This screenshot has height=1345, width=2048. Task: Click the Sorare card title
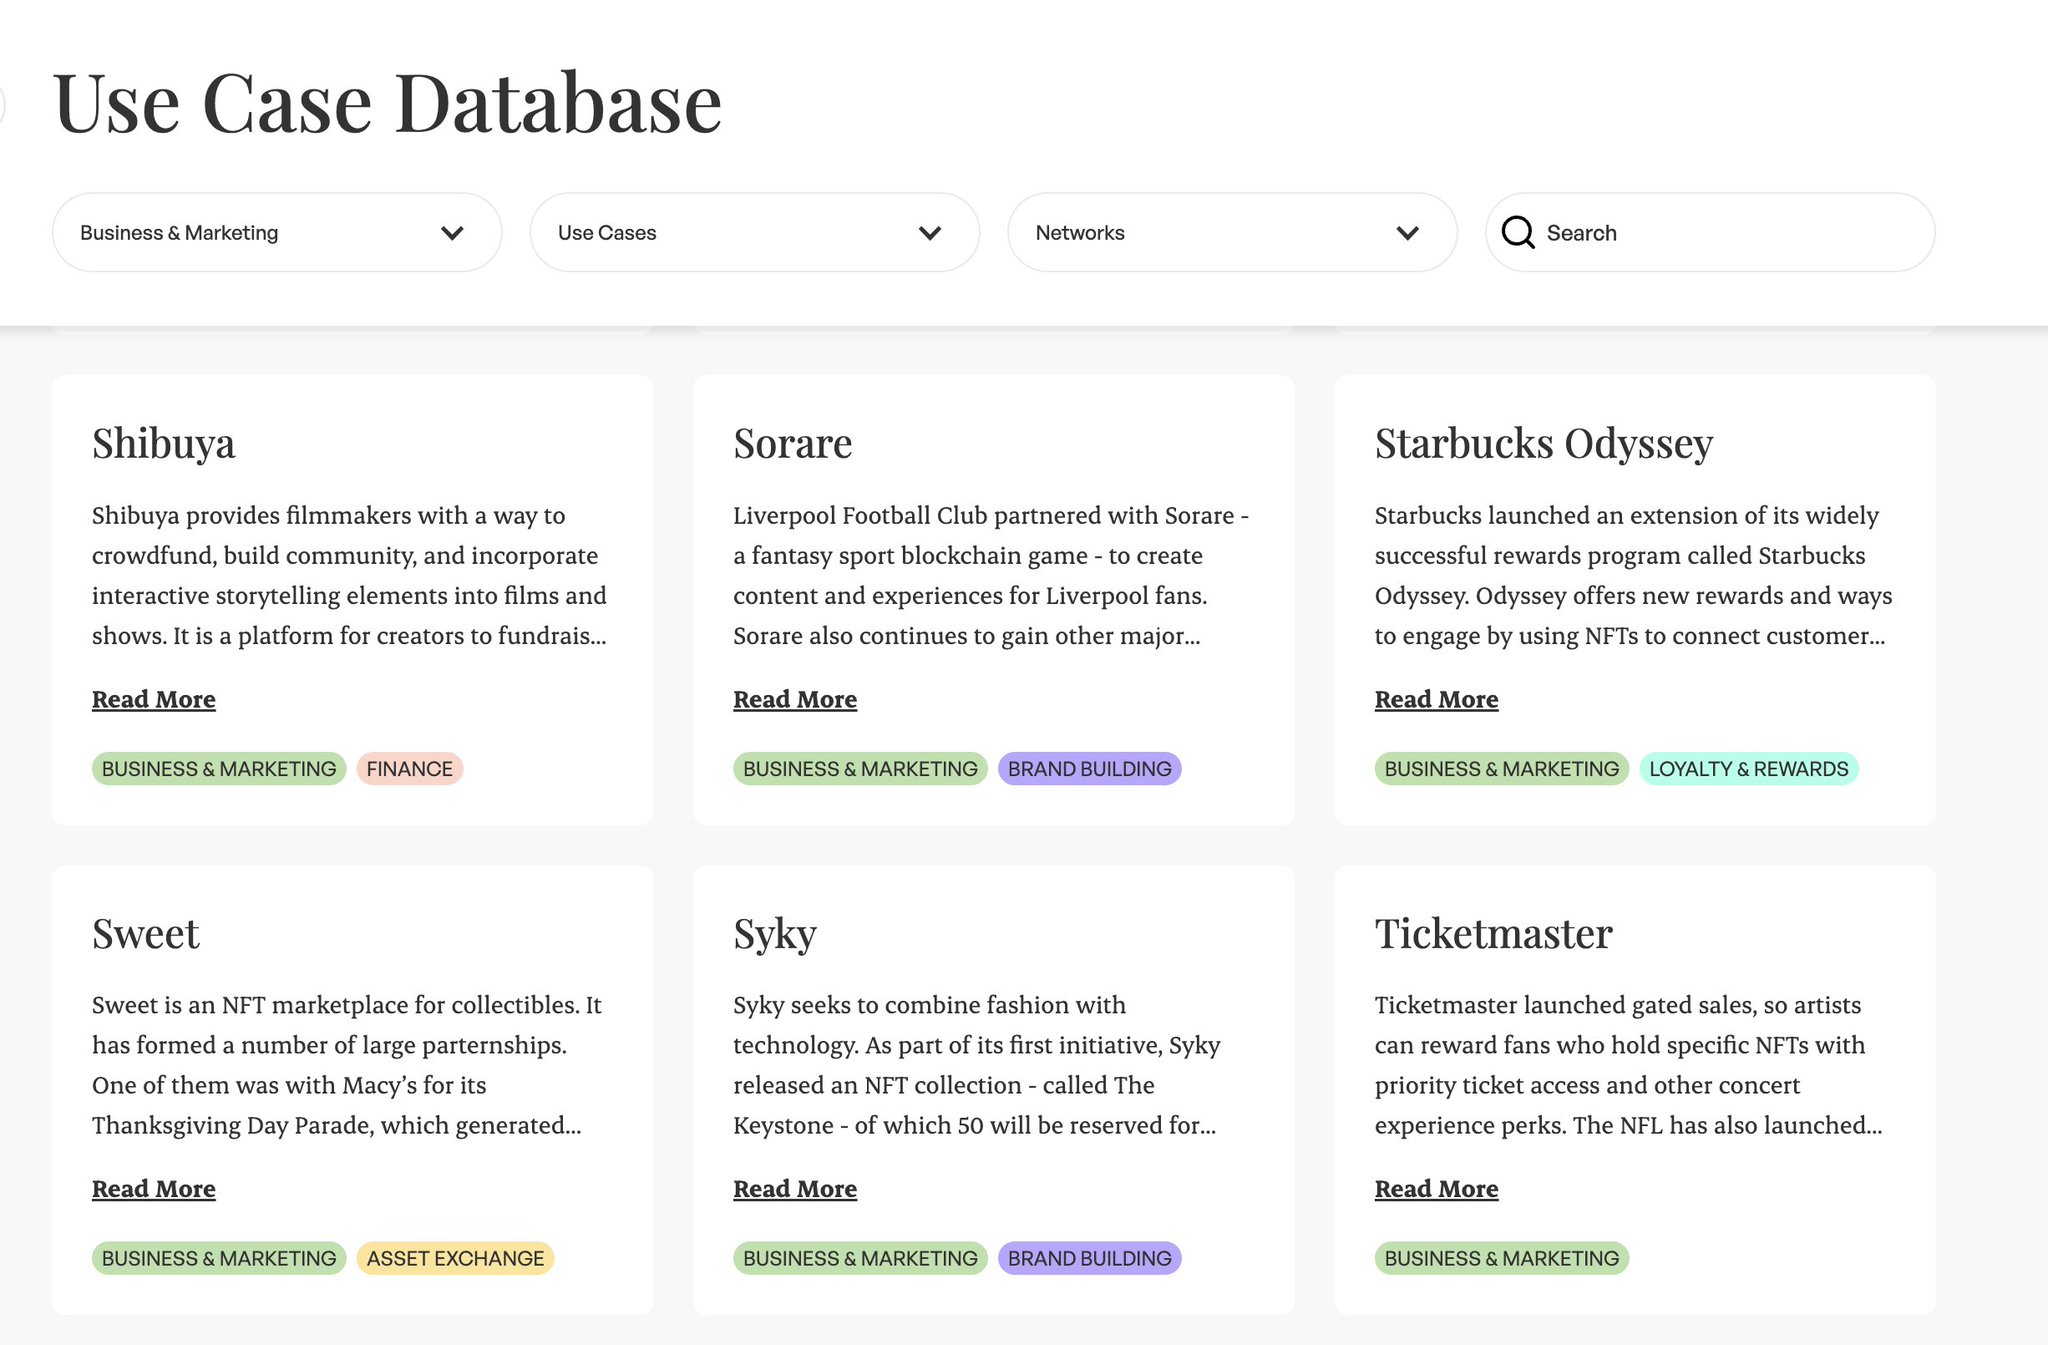(793, 443)
